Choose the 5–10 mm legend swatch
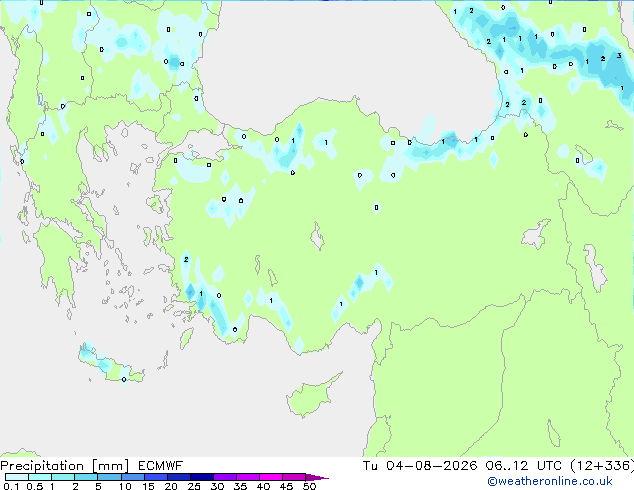This screenshot has width=634, height=490. pos(109,477)
